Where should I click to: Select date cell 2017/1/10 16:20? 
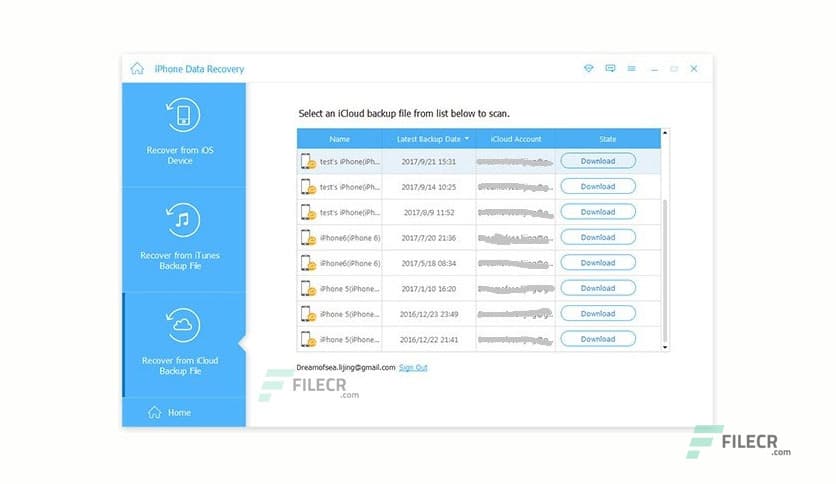tap(429, 289)
